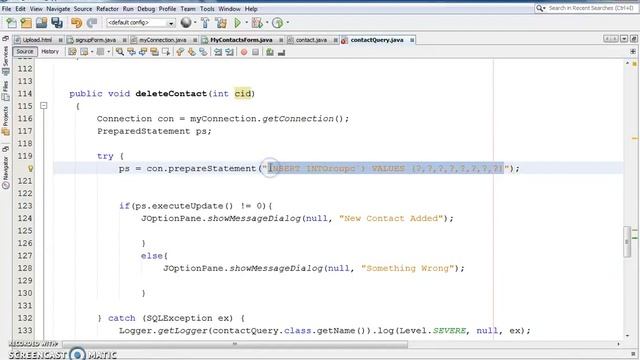
Task: Click the editor vertical scrollbar thumb
Action: click(627, 242)
